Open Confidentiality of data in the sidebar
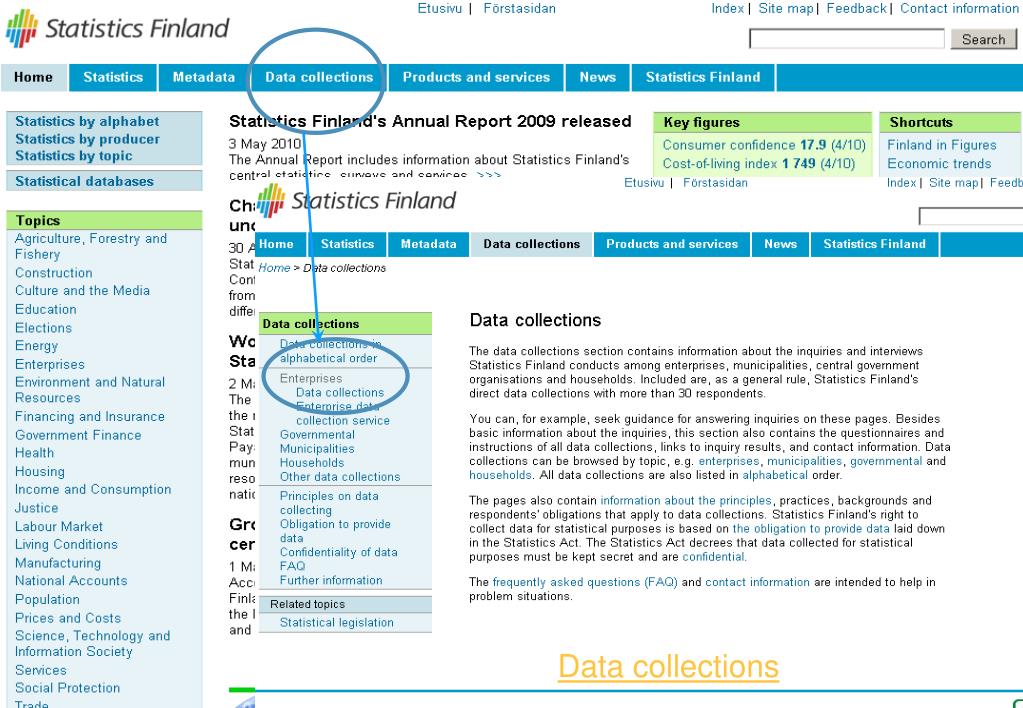Image resolution: width=1023 pixels, height=708 pixels. [x=339, y=552]
